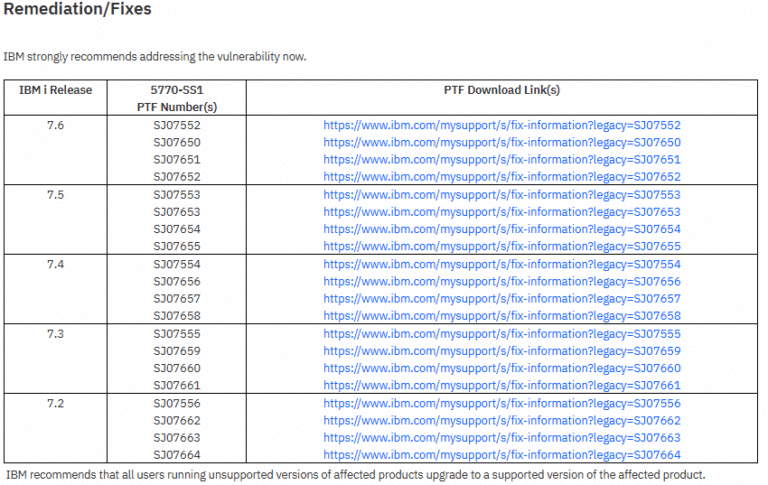Follow the SJ07658 fix link
Screen dimensions: 768x485
[502, 316]
